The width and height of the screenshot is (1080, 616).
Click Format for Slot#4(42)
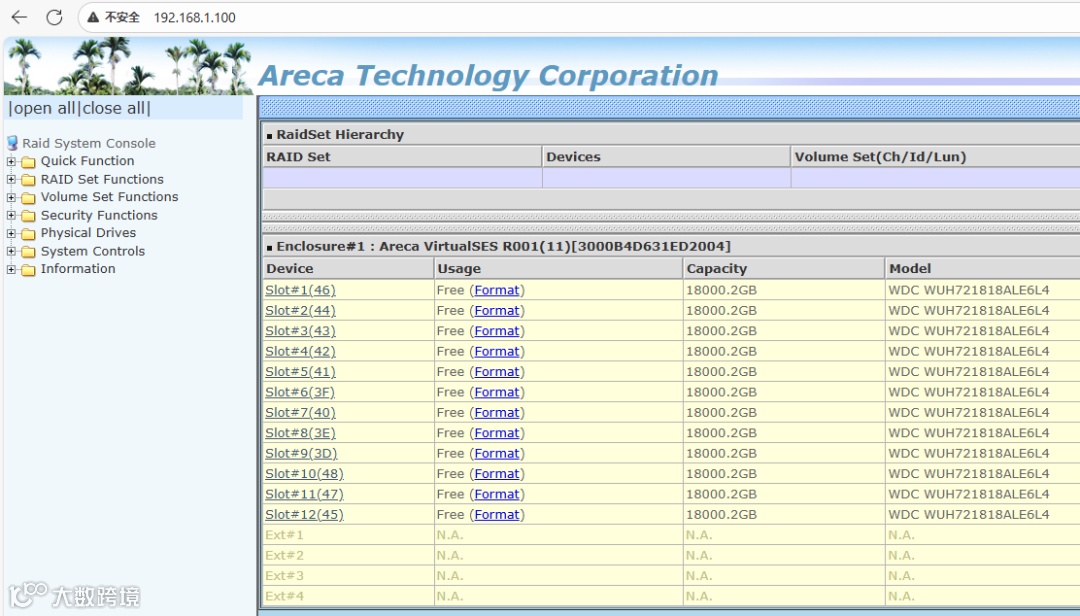coord(497,351)
